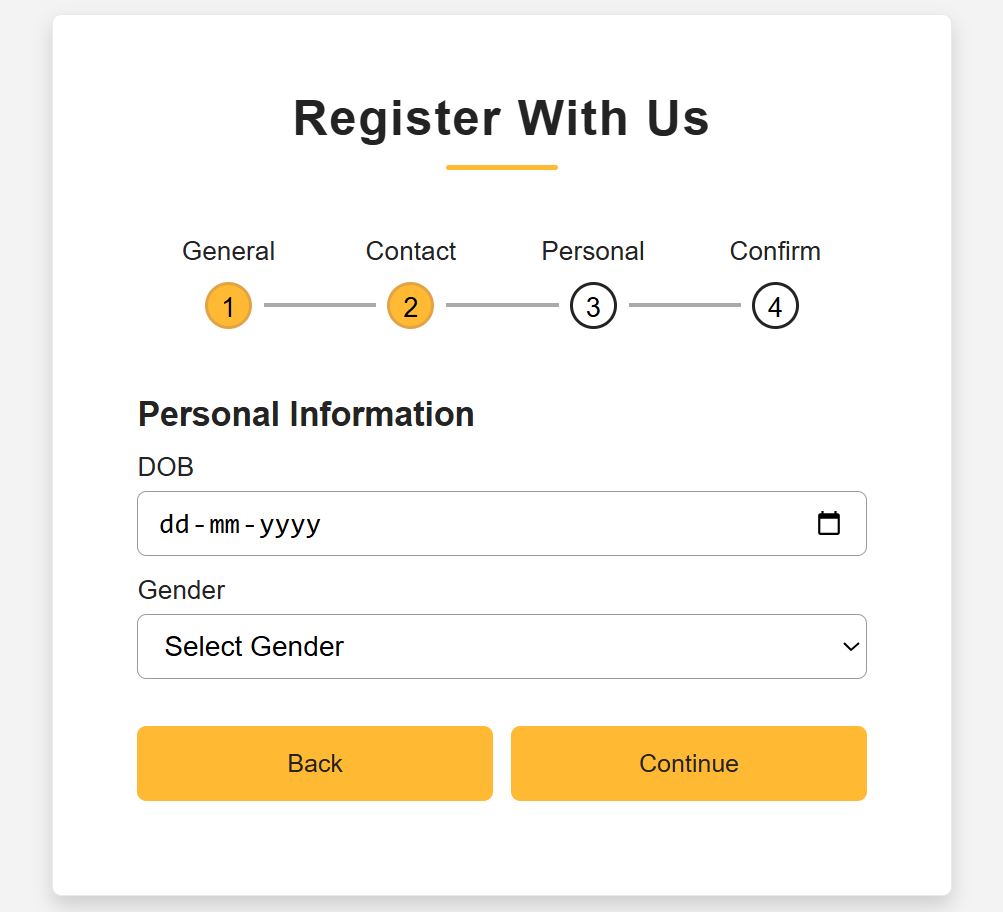This screenshot has width=1003, height=912.
Task: Open the Select Gender dropdown
Action: point(501,646)
